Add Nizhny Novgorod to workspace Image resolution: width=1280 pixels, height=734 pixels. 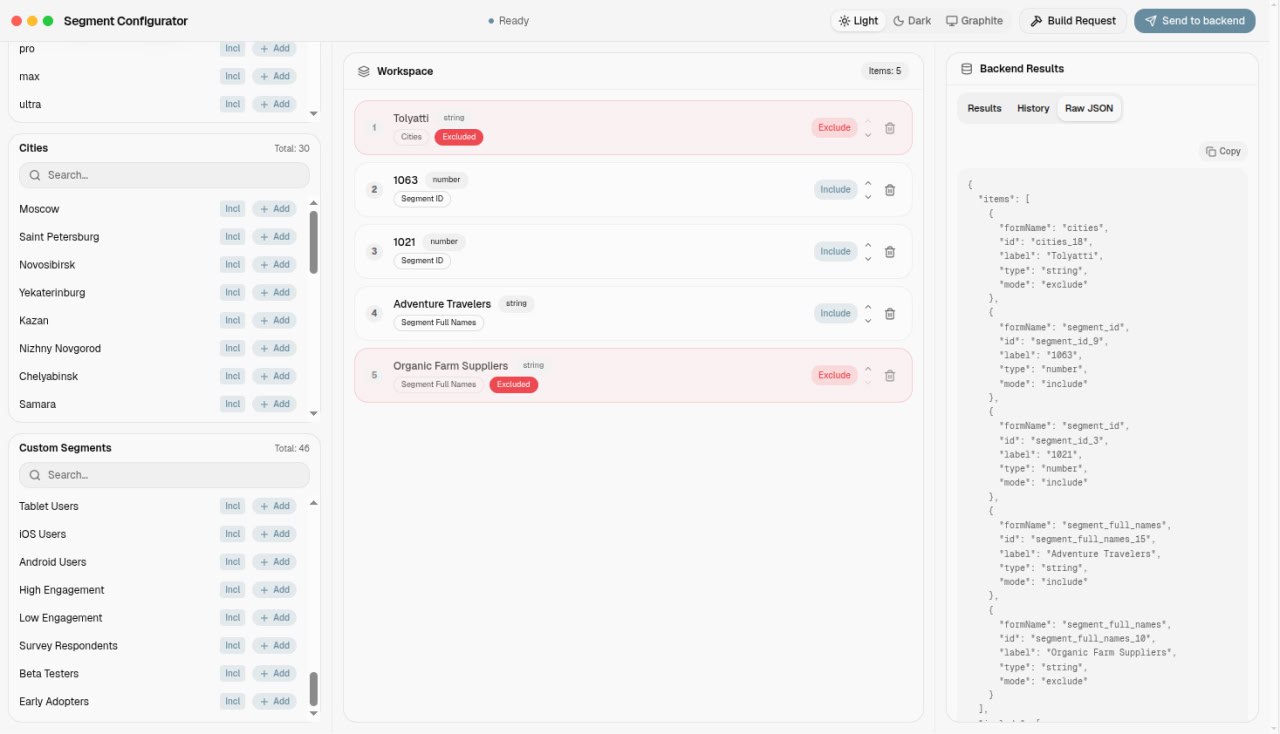(274, 349)
